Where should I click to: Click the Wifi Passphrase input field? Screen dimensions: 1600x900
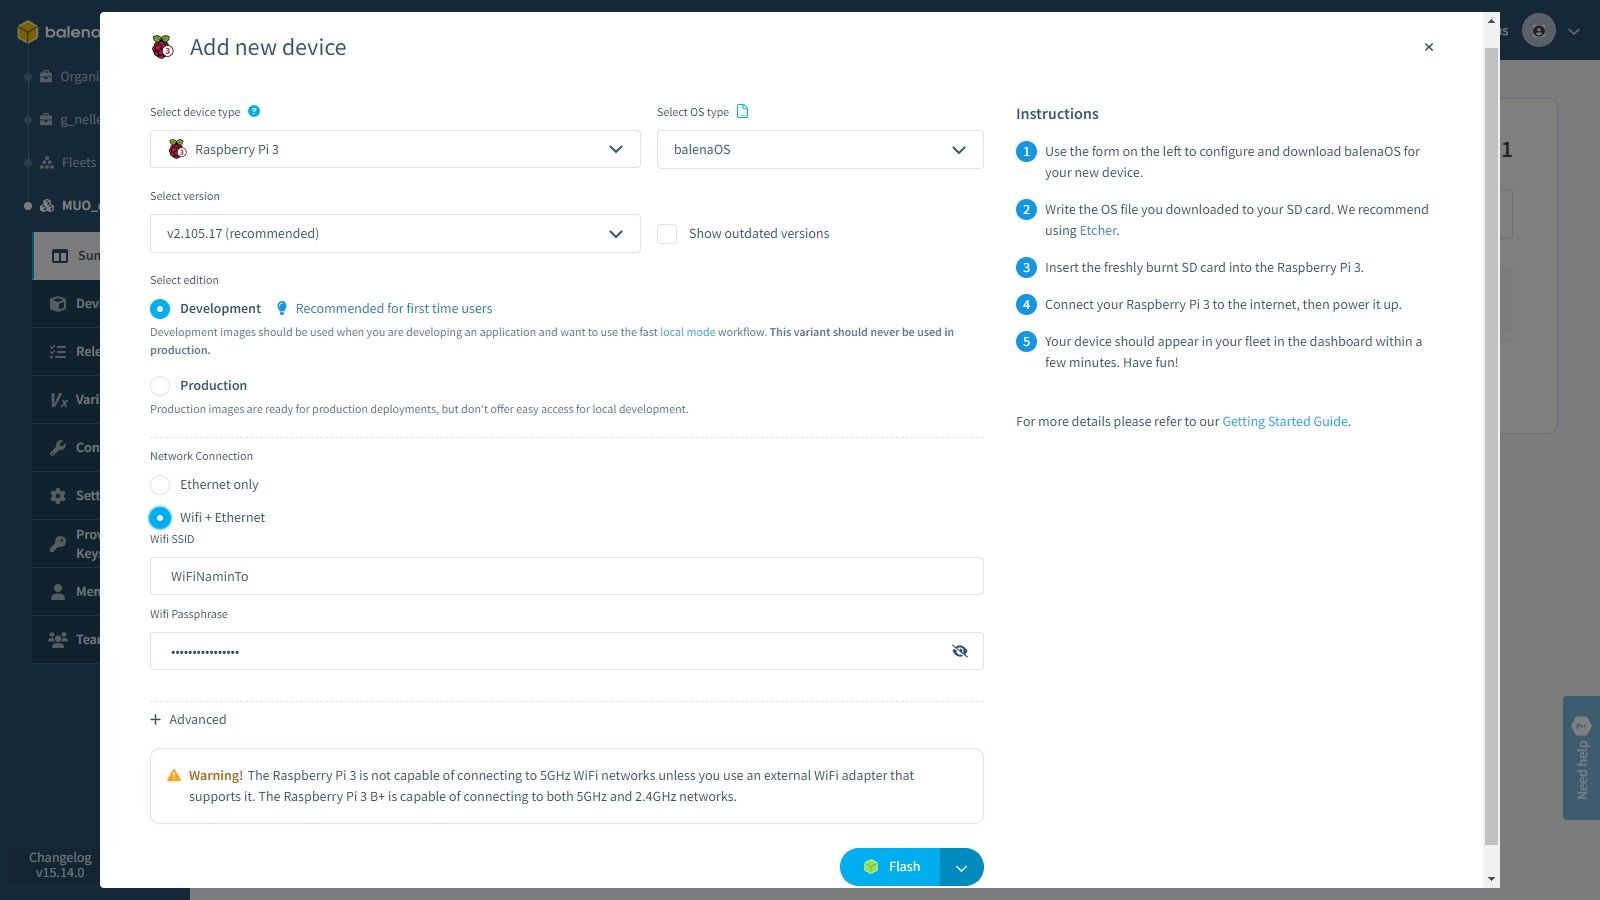[x=567, y=651]
